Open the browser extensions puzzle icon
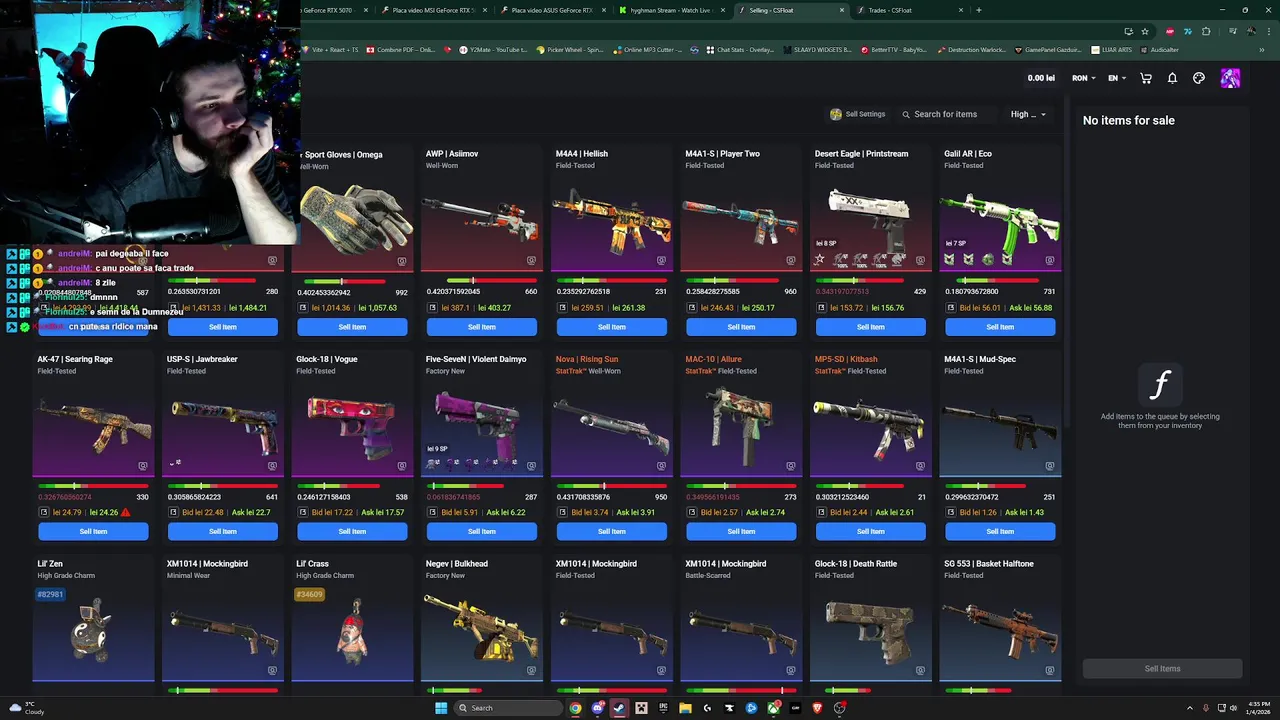Viewport: 1280px width, 720px height. [1206, 31]
